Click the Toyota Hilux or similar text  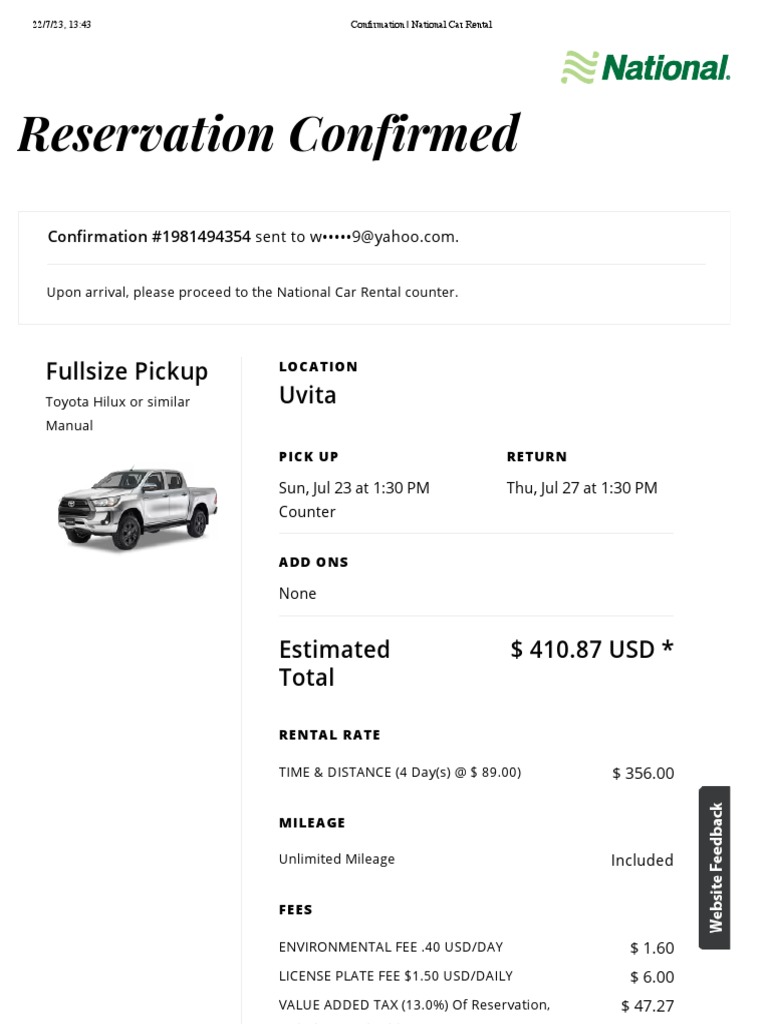[118, 402]
